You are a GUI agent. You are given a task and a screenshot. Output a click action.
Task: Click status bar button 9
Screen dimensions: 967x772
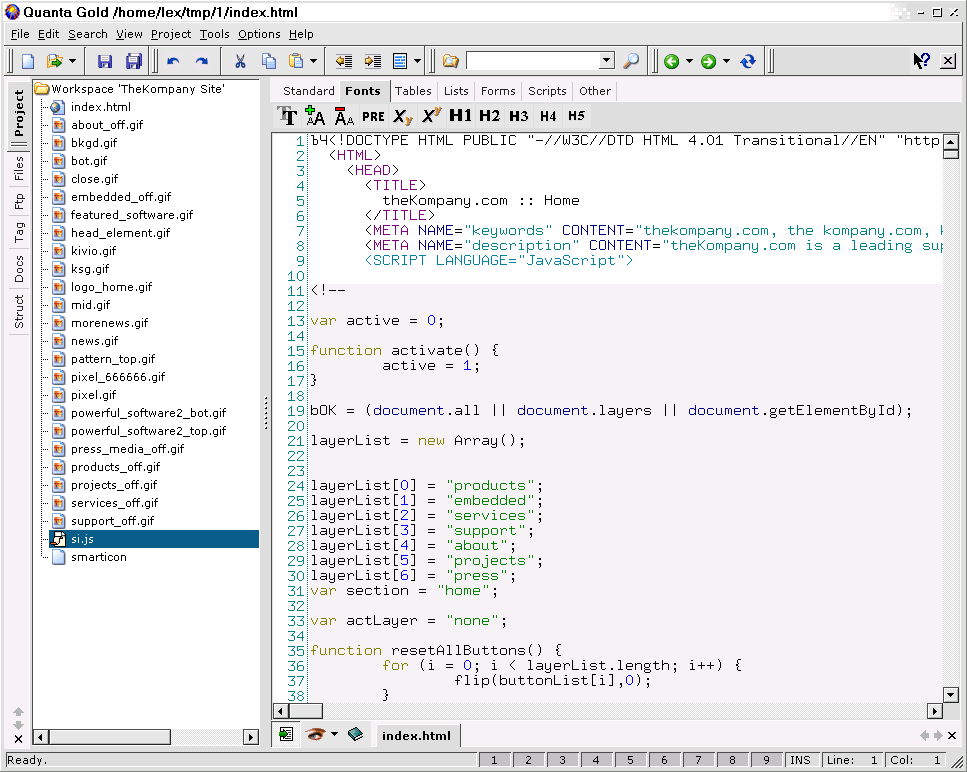(767, 760)
